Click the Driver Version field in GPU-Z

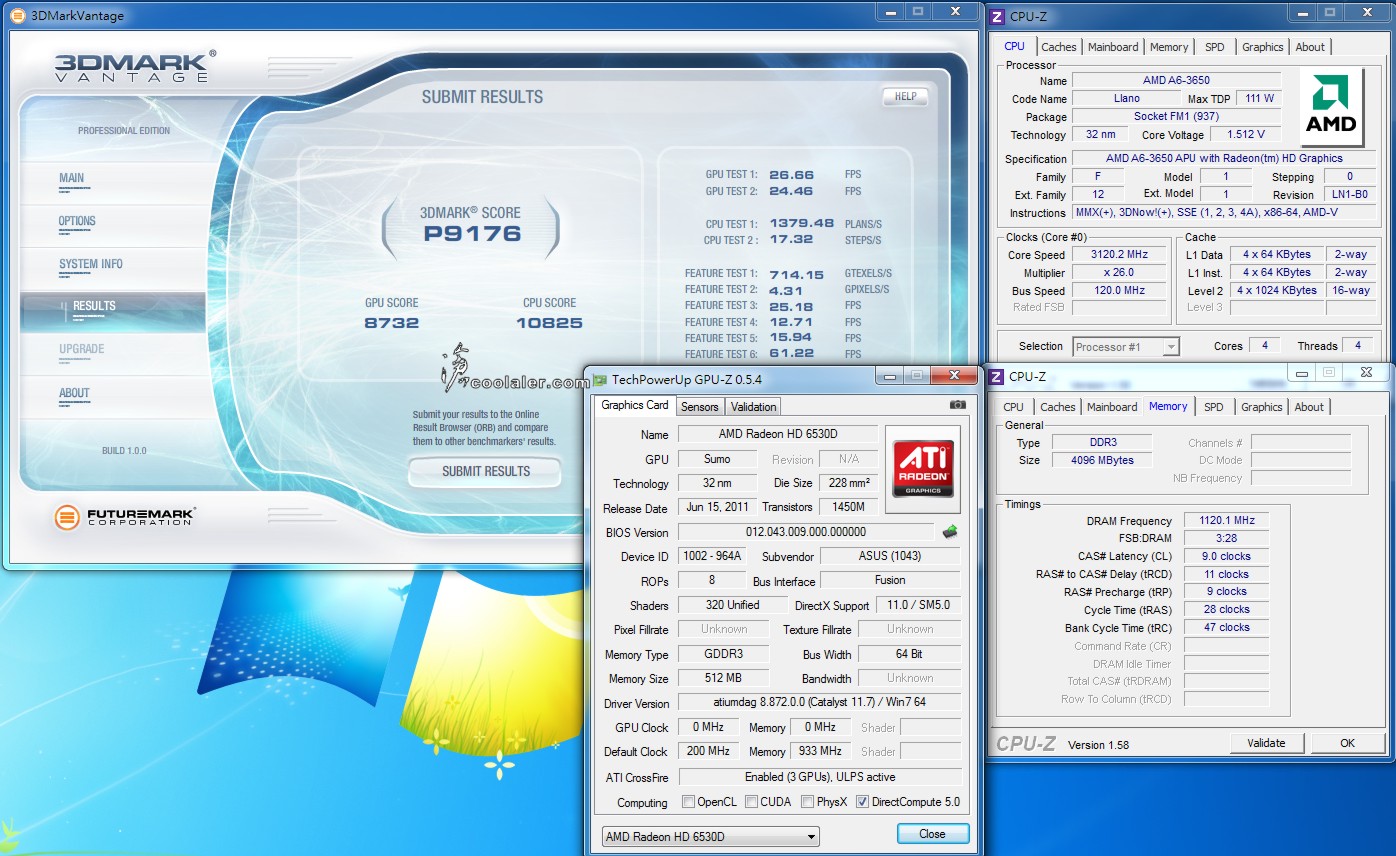point(819,702)
